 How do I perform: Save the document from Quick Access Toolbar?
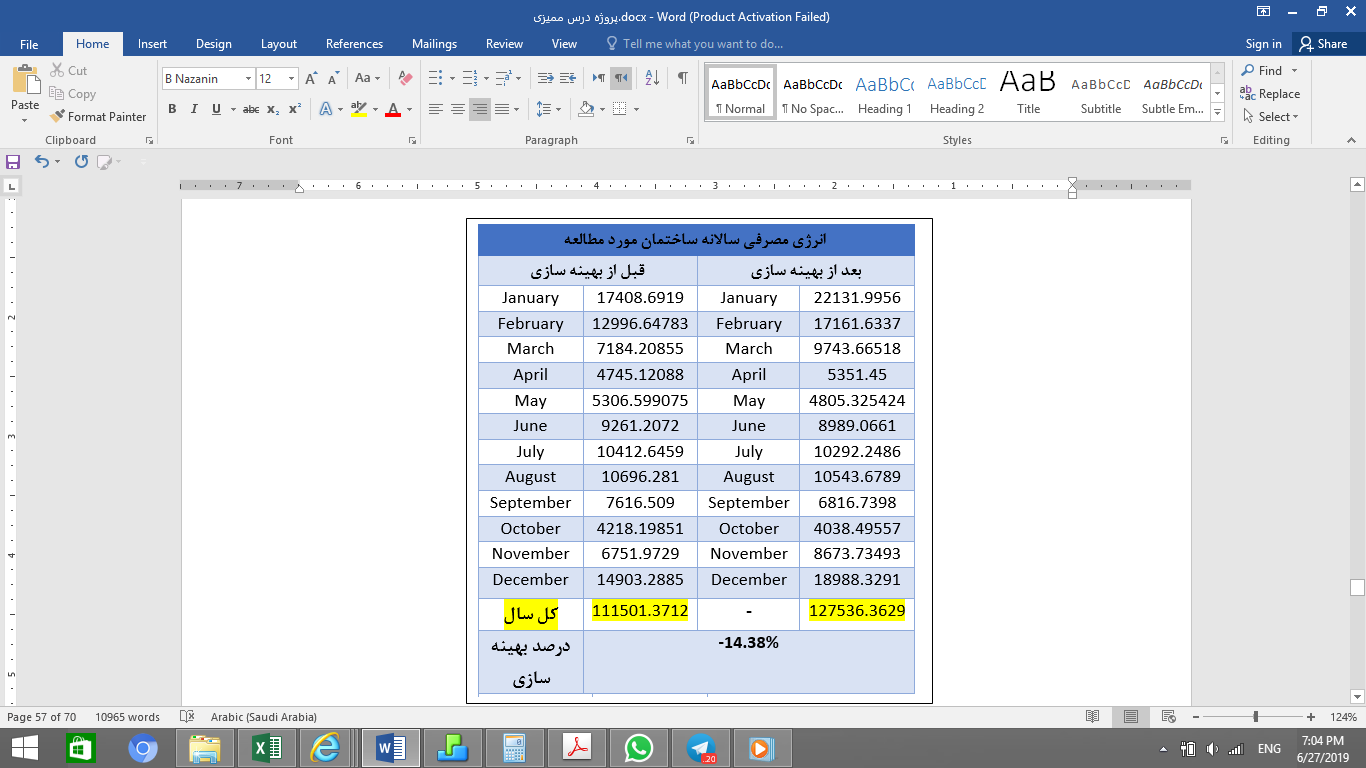coord(13,161)
